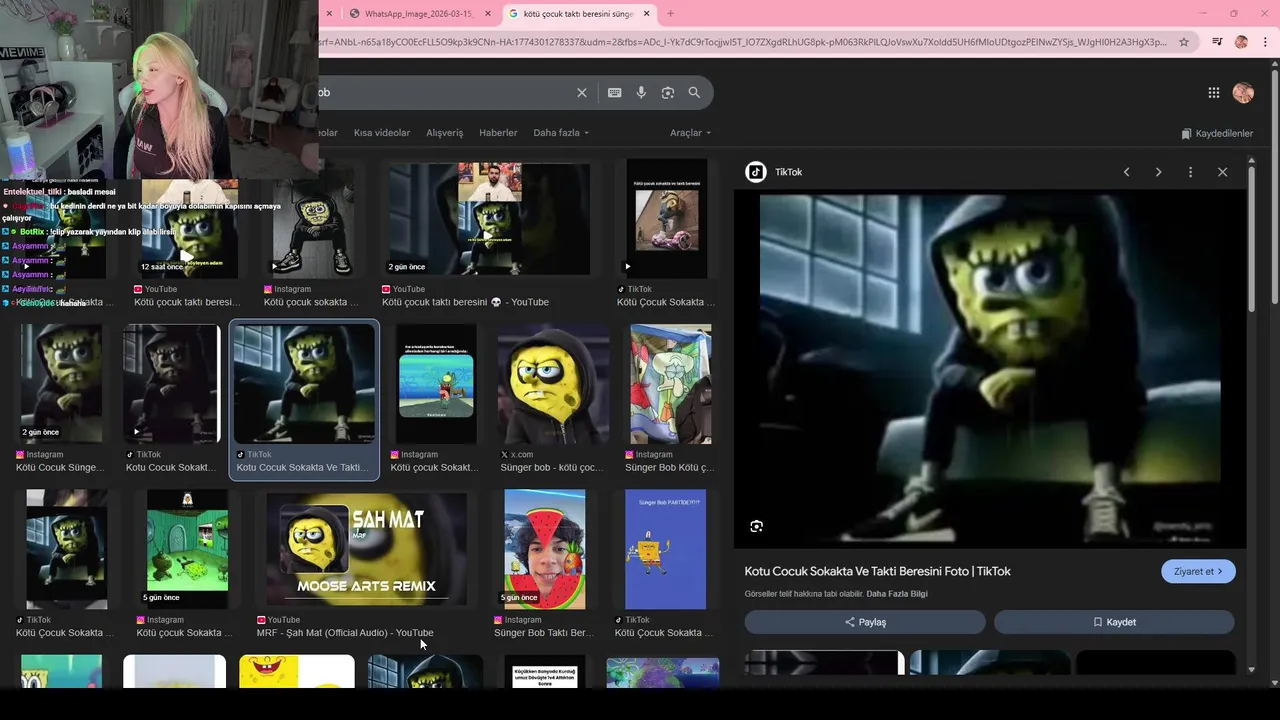Click the Ziyaret et button
This screenshot has width=1280, height=720.
1198,571
